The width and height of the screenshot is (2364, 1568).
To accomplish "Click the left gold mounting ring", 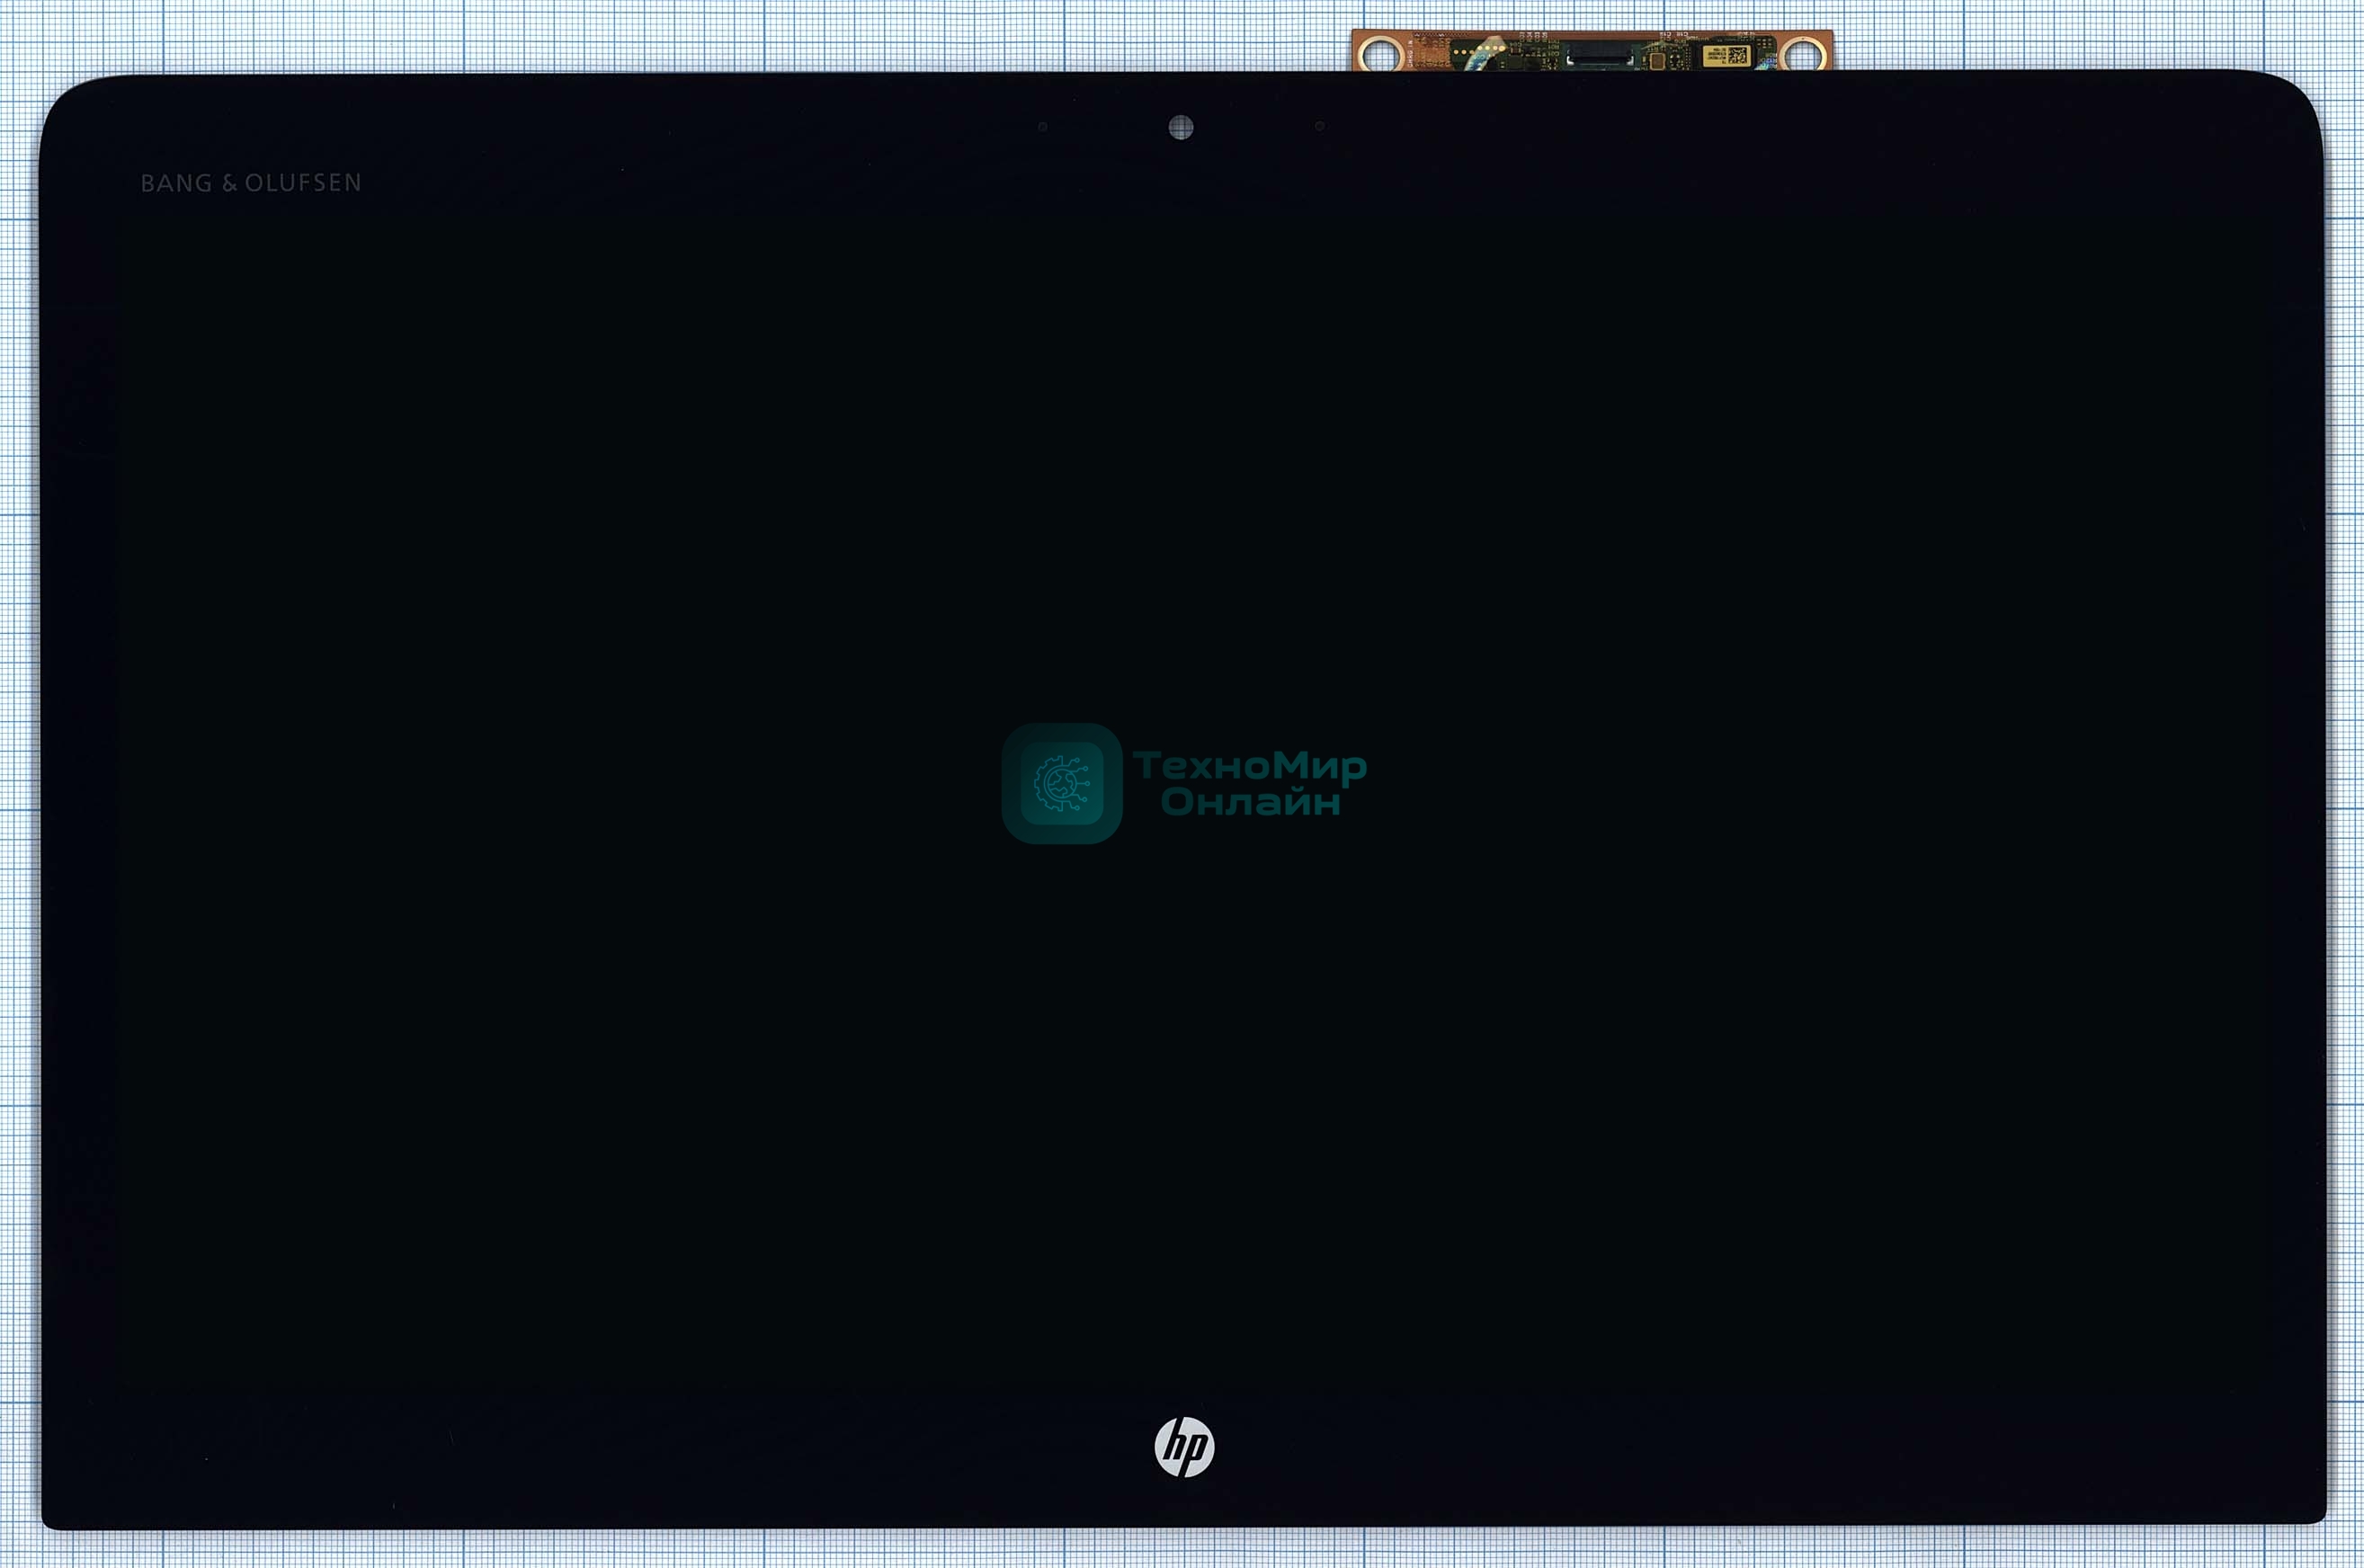I will [x=1380, y=54].
